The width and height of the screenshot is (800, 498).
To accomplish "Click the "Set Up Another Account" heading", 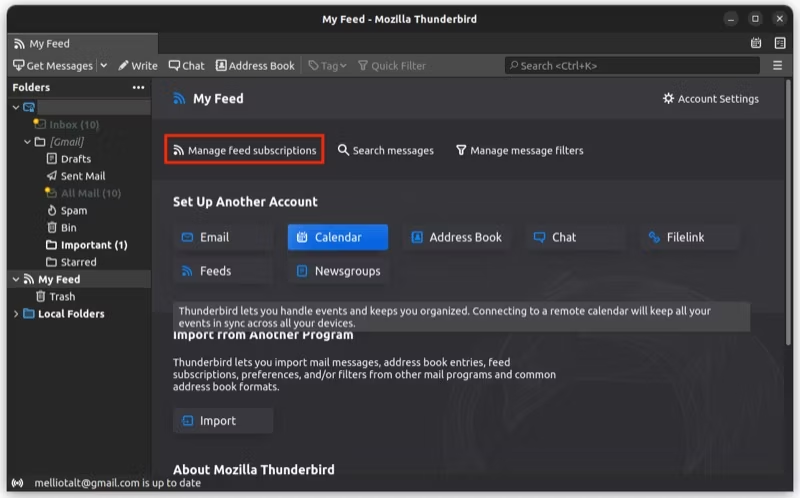I will [x=245, y=202].
